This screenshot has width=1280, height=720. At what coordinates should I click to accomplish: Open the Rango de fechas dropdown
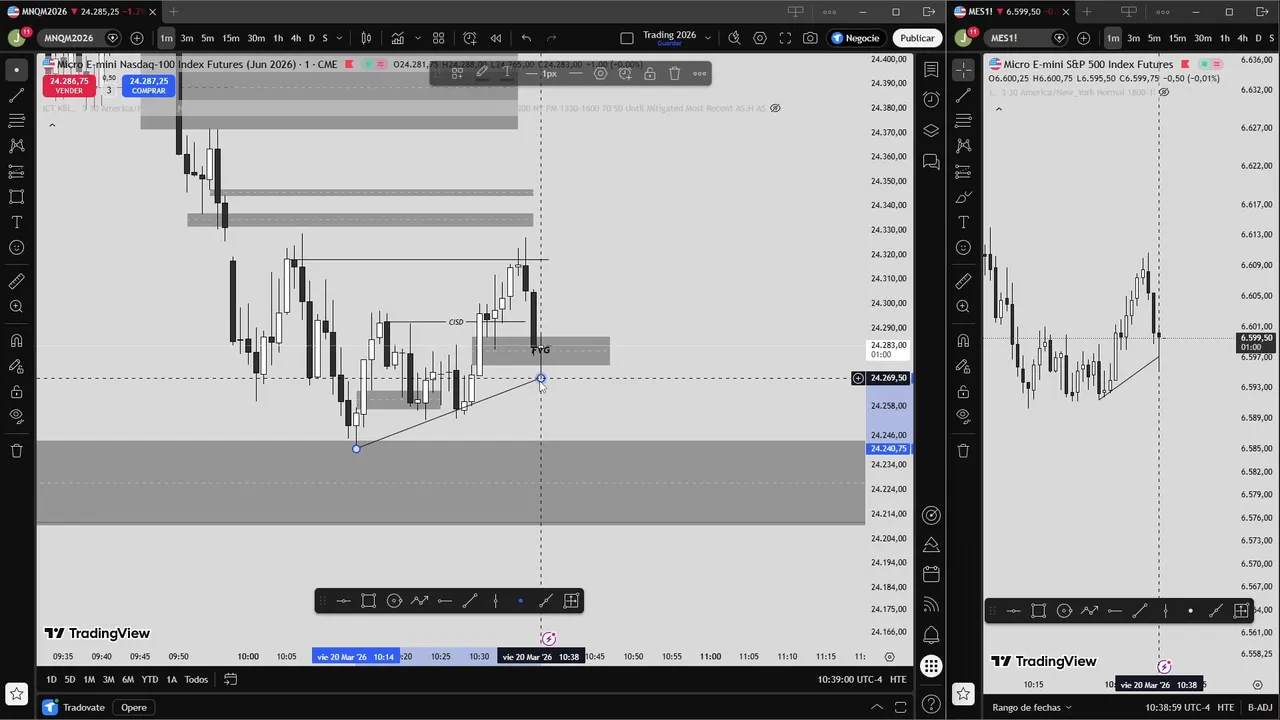click(1032, 708)
